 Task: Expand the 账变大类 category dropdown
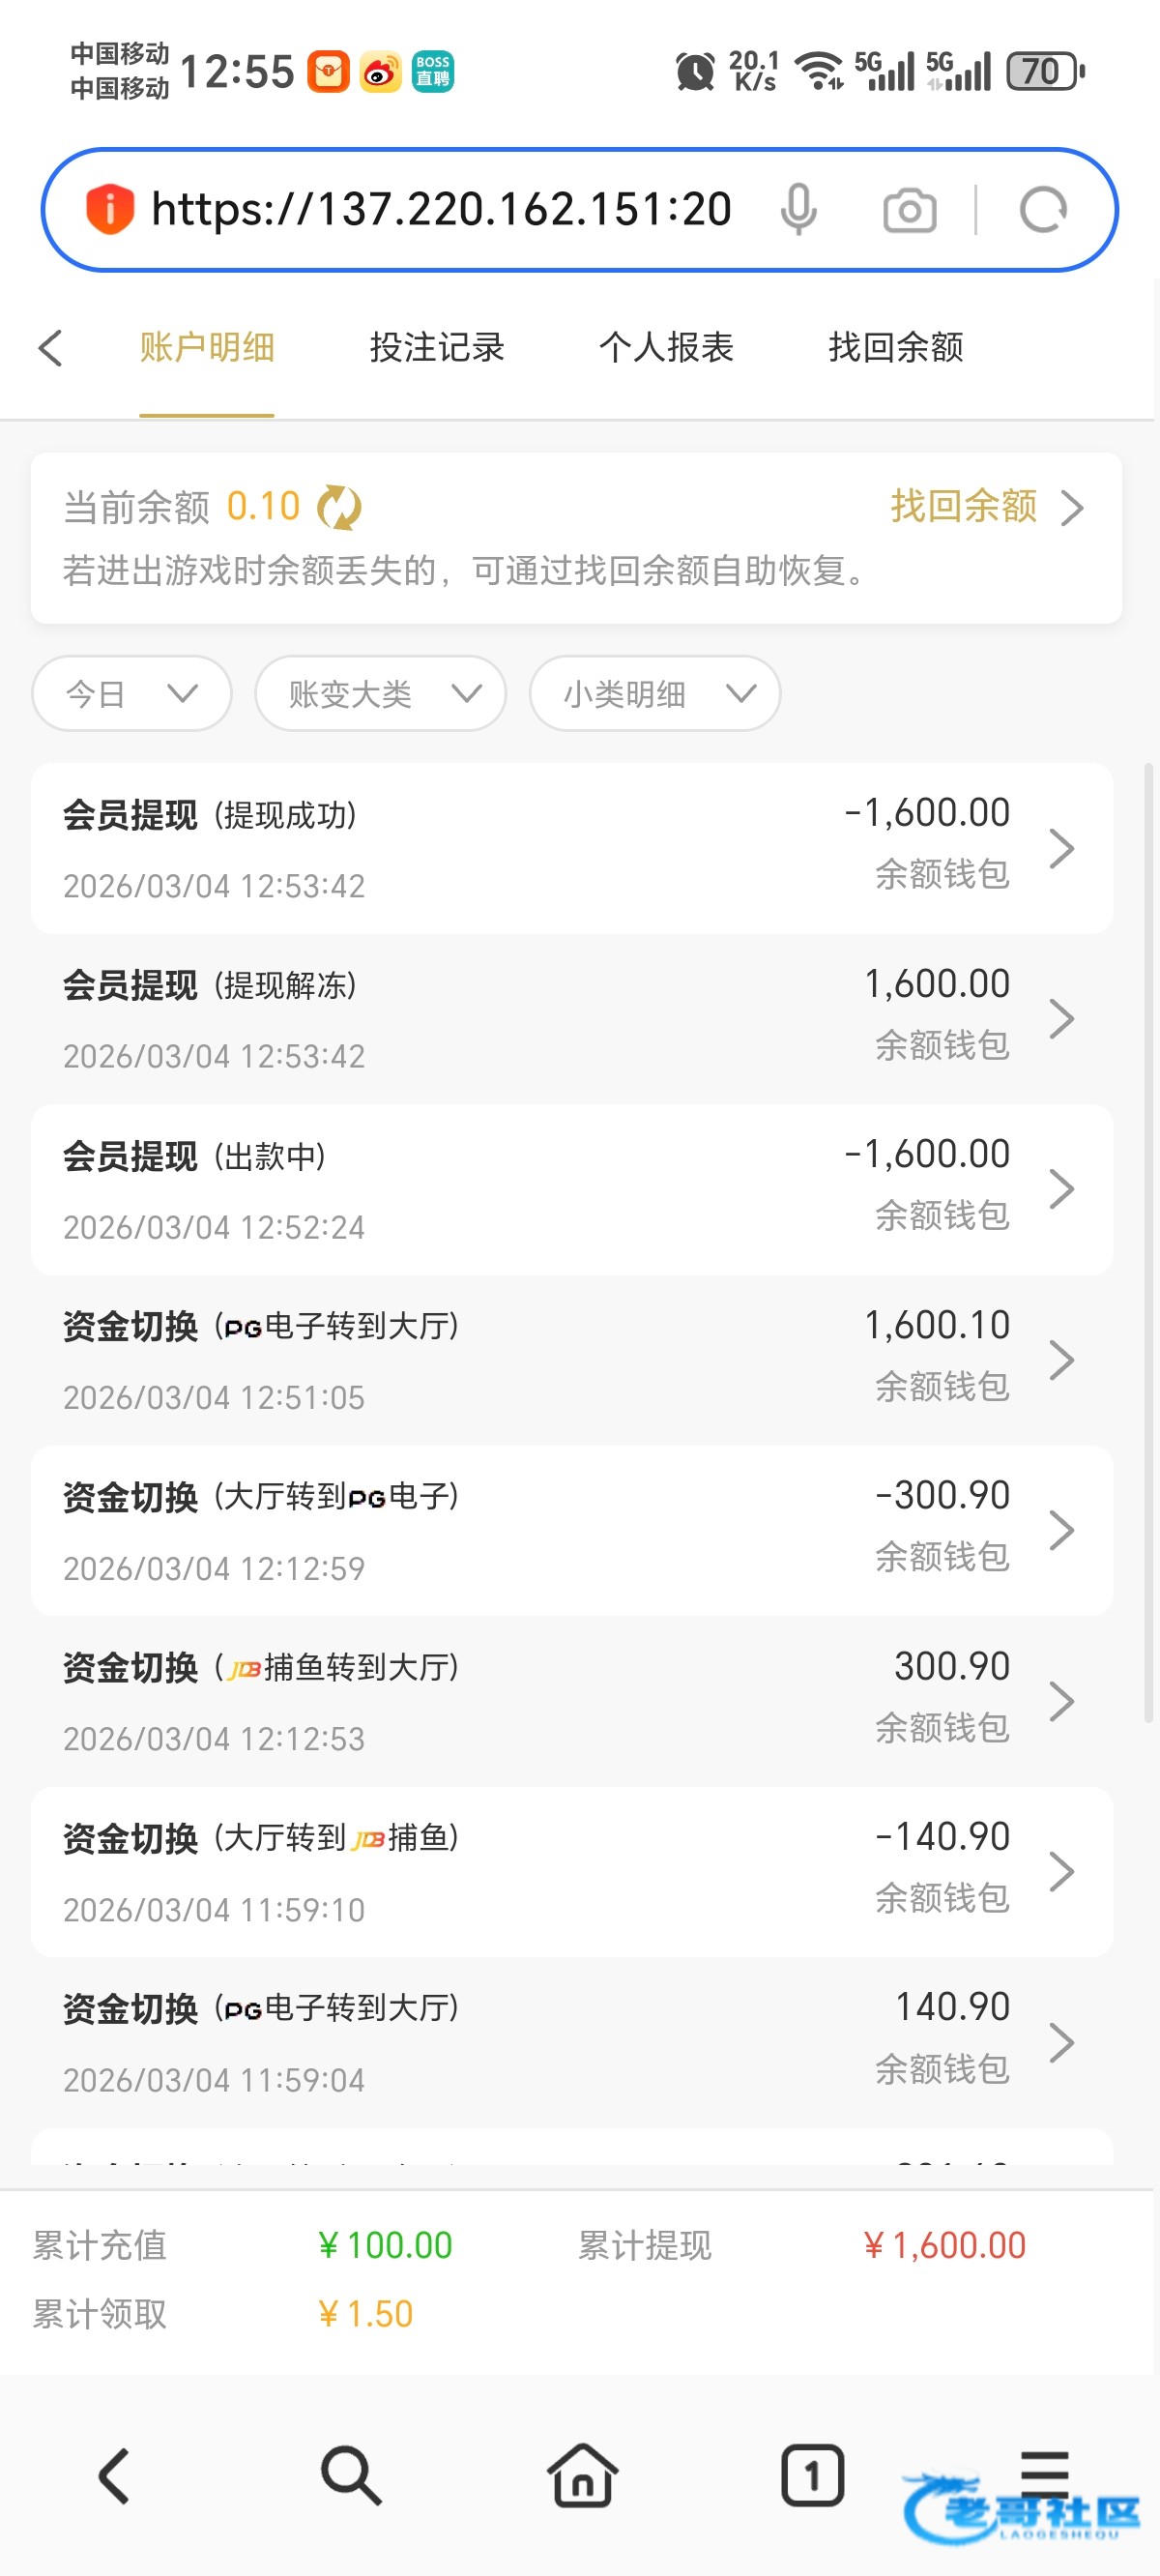coord(380,693)
